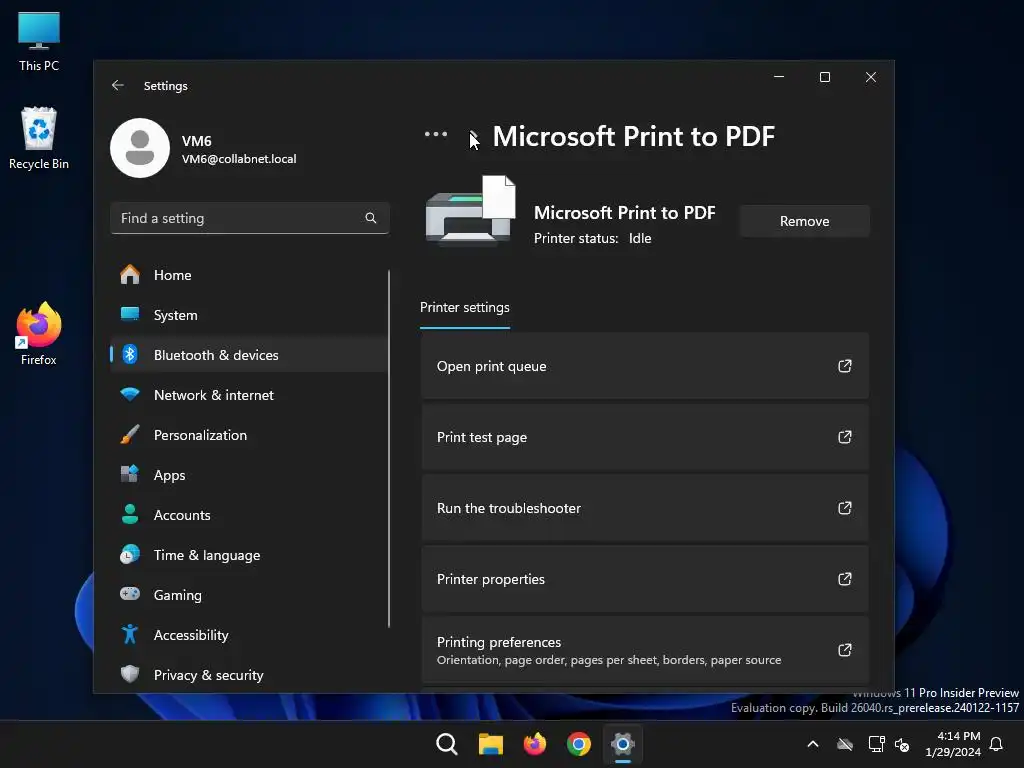Click the 'Printer status: Idle' text
Image resolution: width=1024 pixels, height=768 pixels.
pos(592,238)
